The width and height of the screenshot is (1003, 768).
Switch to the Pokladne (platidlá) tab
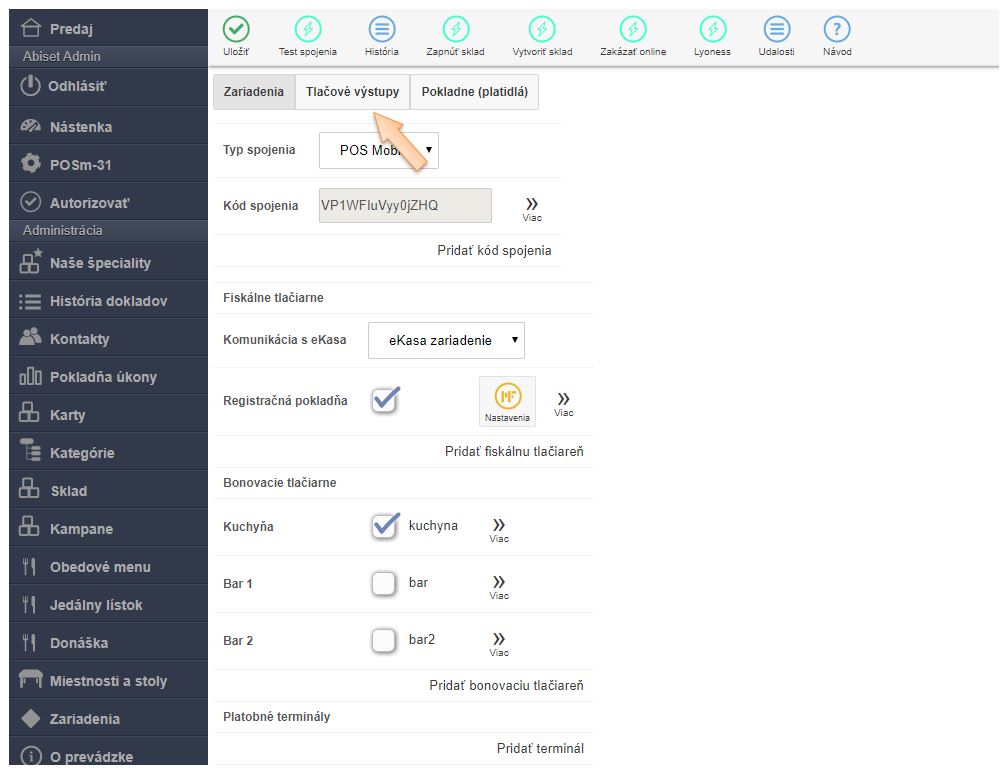tap(474, 92)
